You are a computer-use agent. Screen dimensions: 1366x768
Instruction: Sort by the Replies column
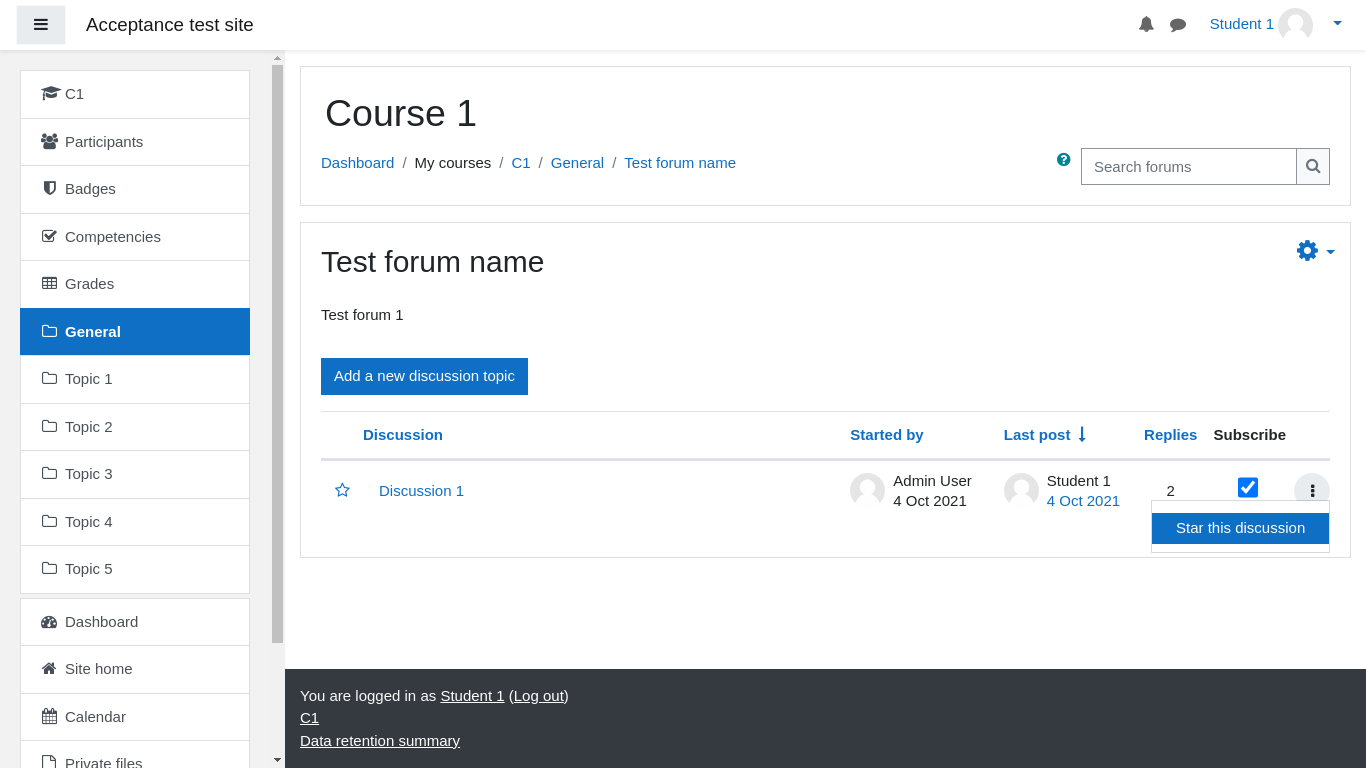pos(1170,435)
